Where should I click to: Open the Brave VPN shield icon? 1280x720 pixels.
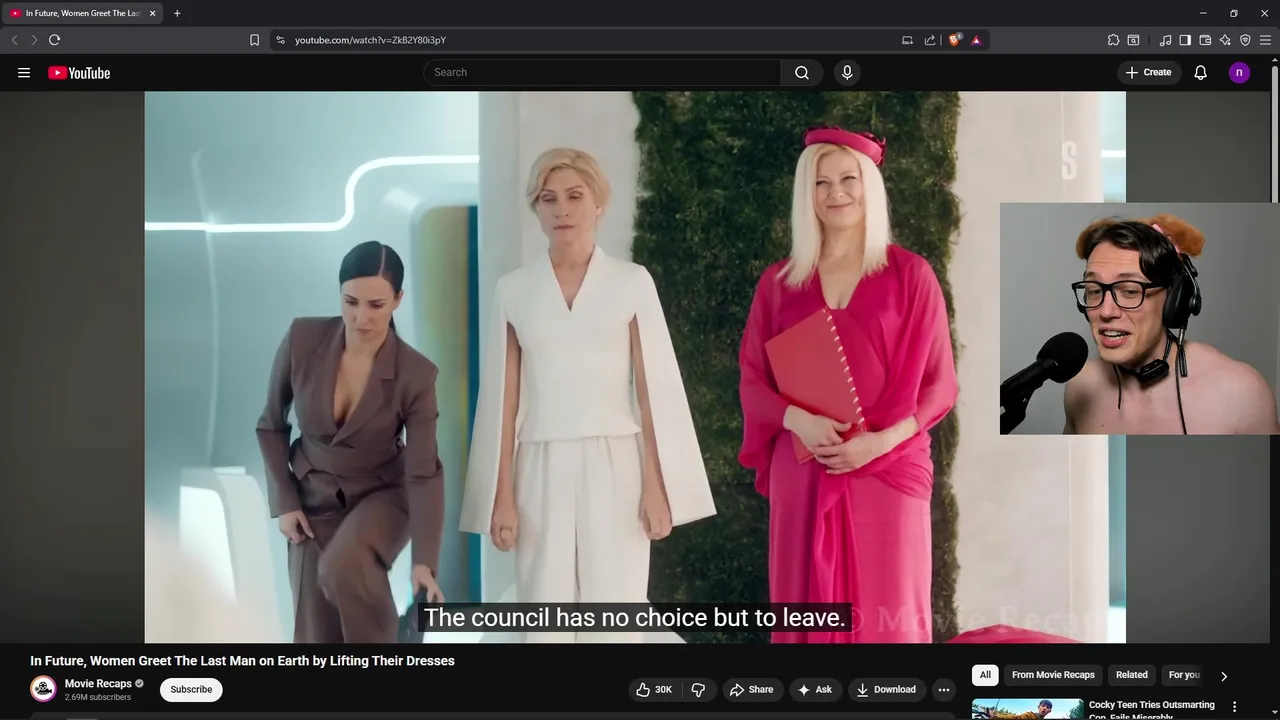pos(1245,40)
